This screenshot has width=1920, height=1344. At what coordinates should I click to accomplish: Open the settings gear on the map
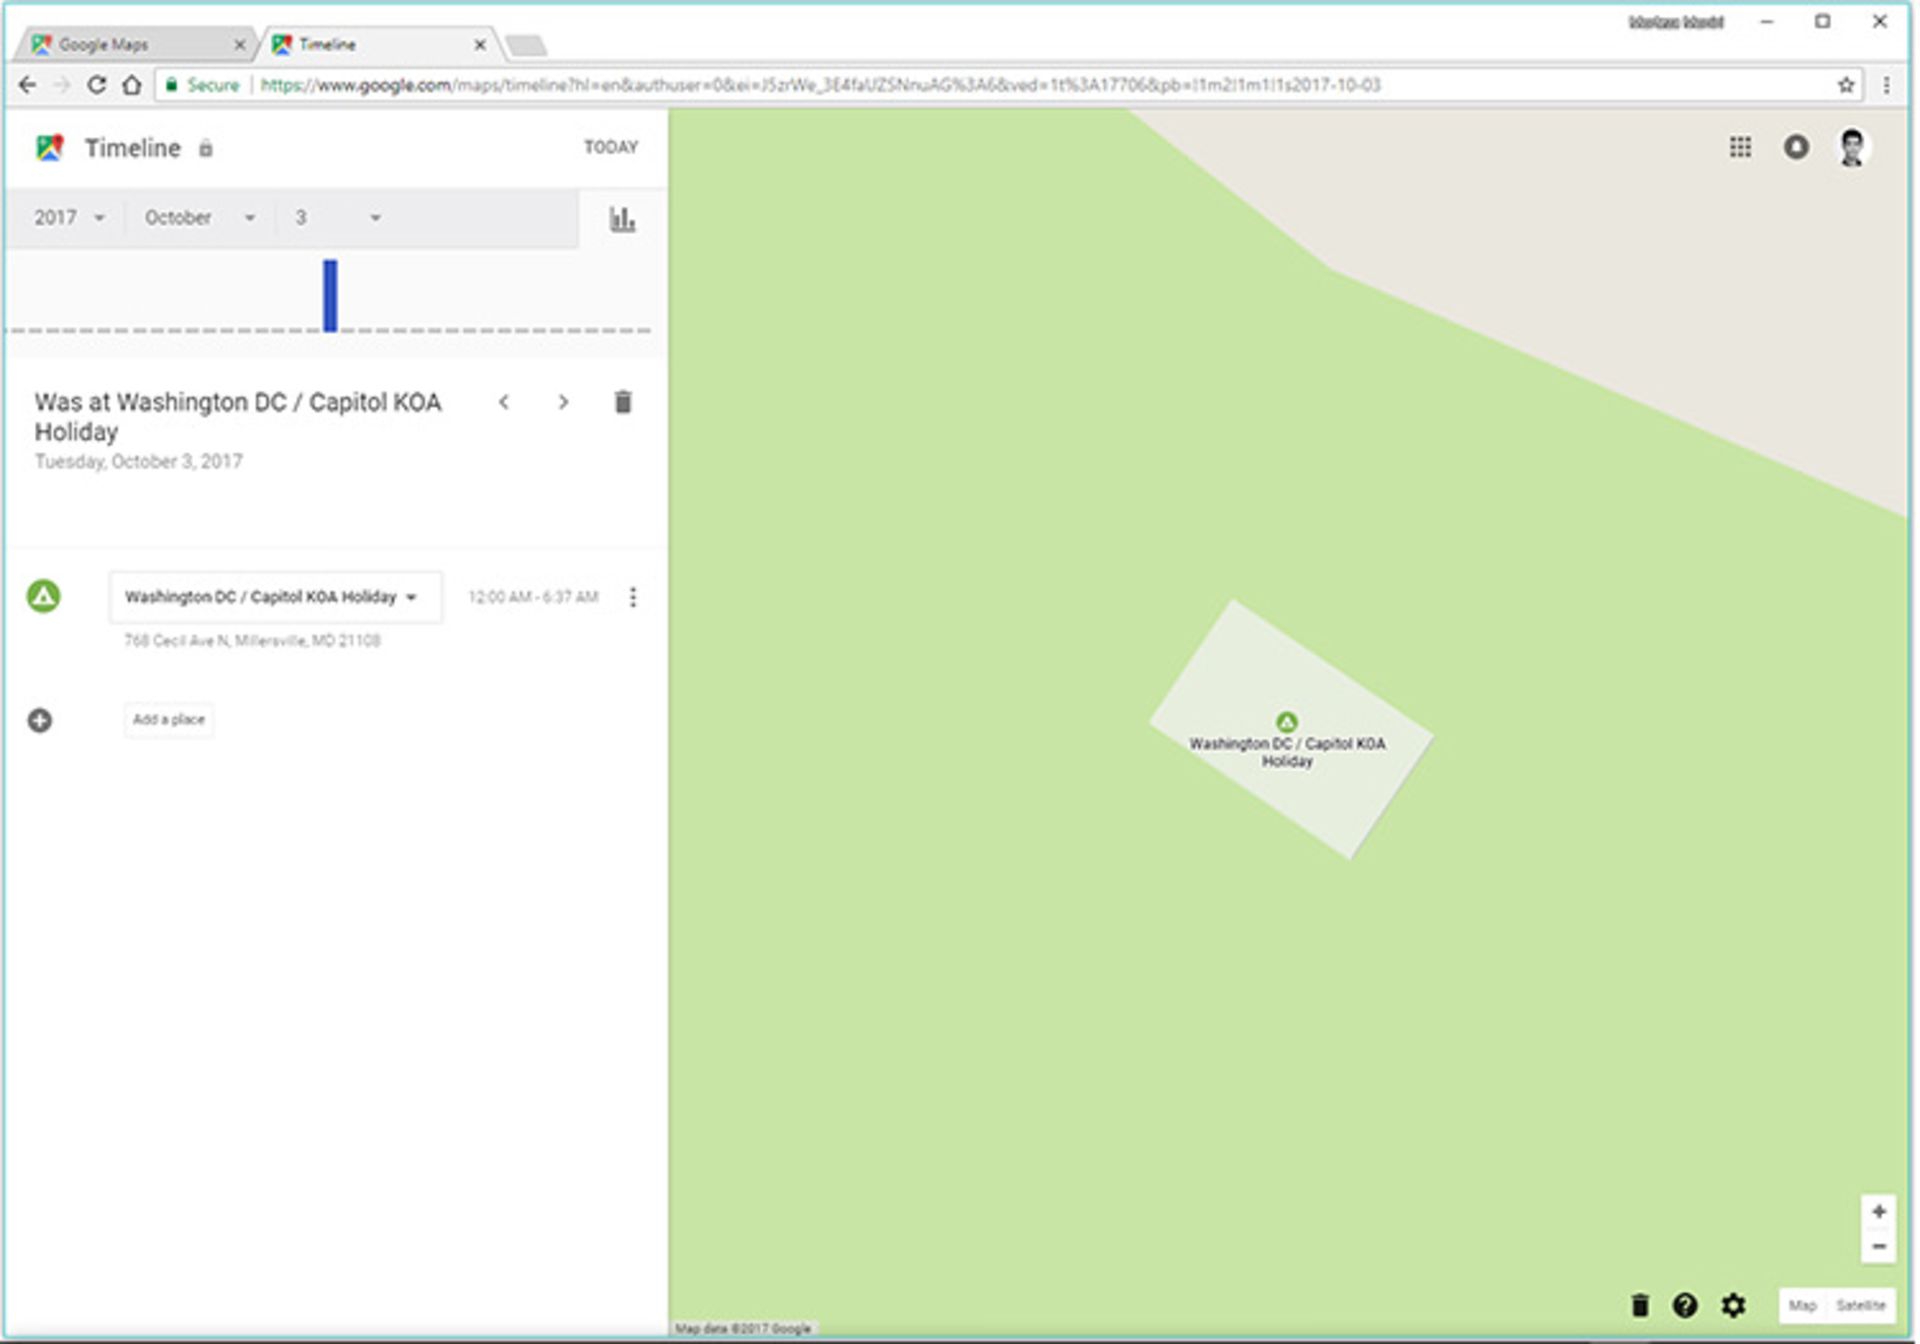(1733, 1305)
